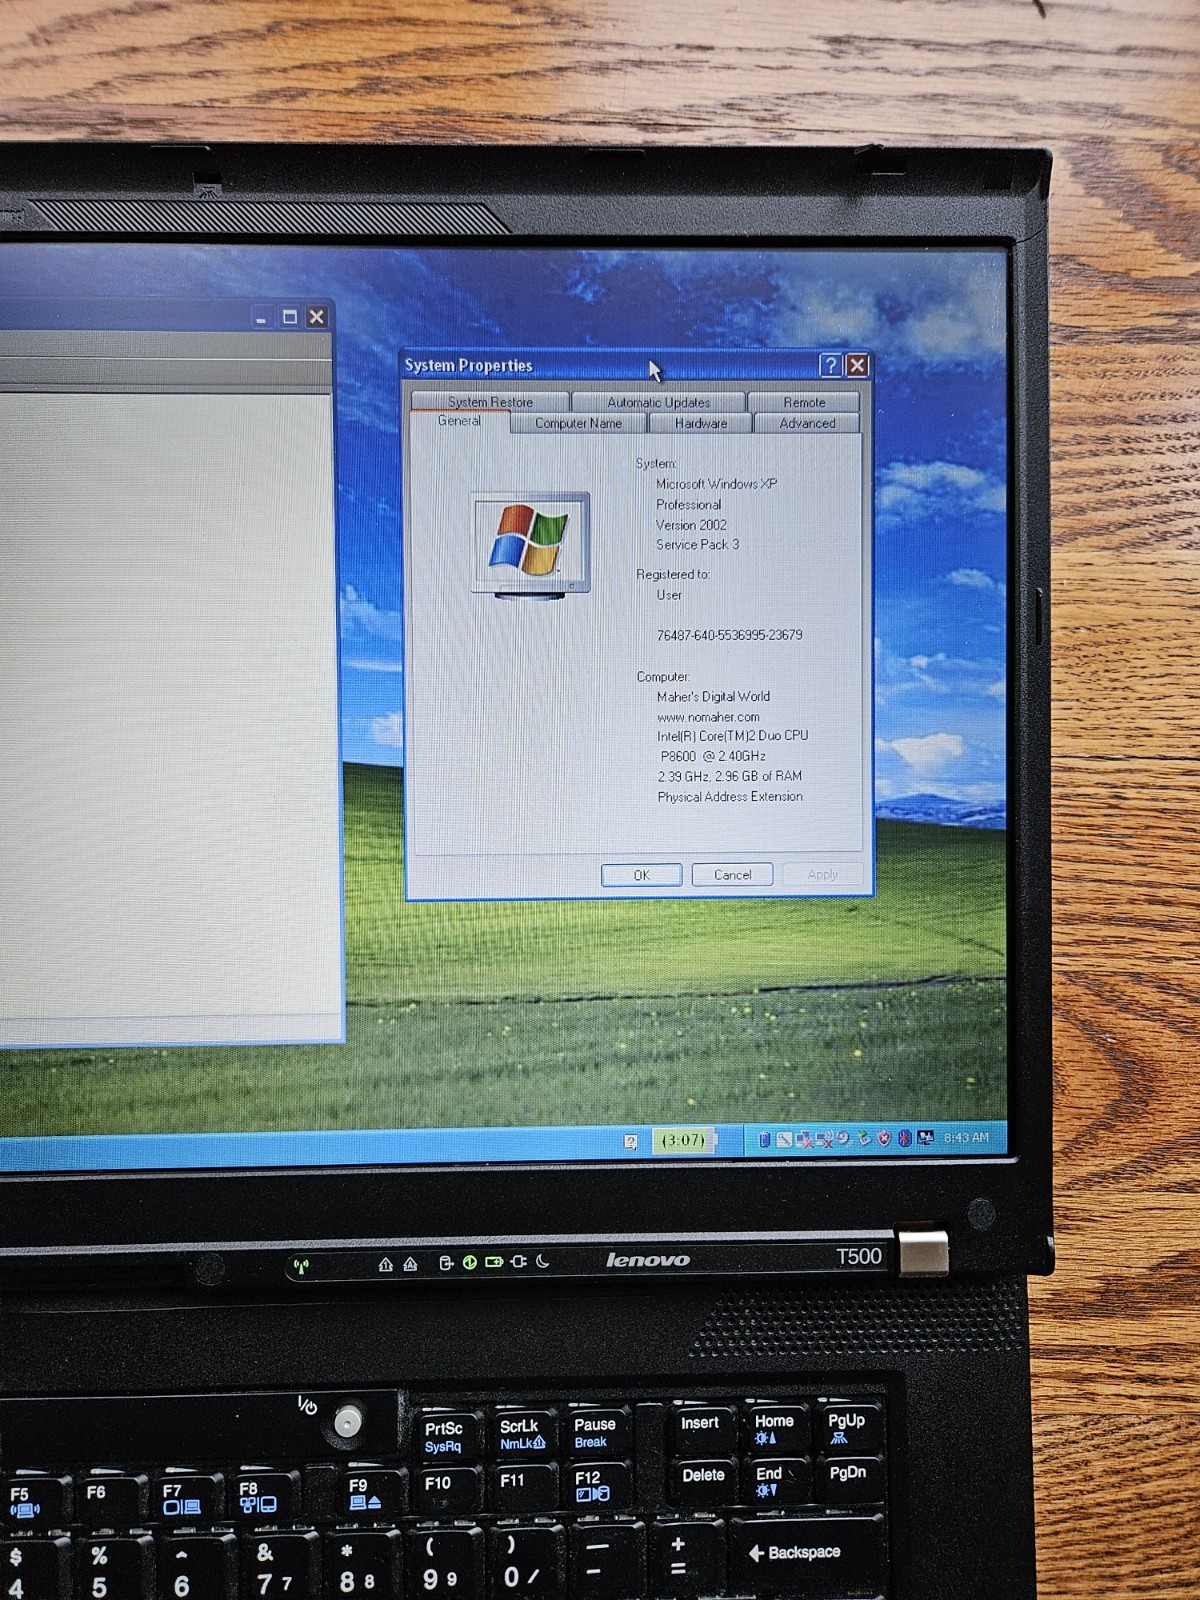The width and height of the screenshot is (1200, 1600).
Task: Click Cancel in System Properties
Action: [x=732, y=874]
